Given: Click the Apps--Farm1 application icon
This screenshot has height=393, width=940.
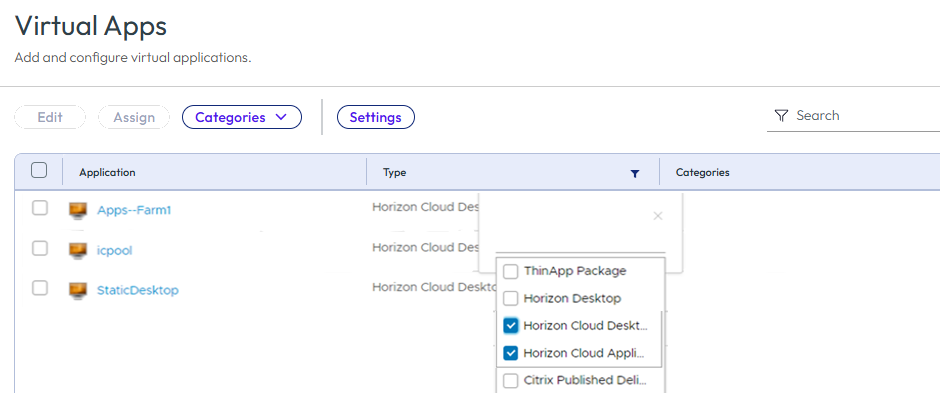Looking at the screenshot, I should click(x=78, y=210).
